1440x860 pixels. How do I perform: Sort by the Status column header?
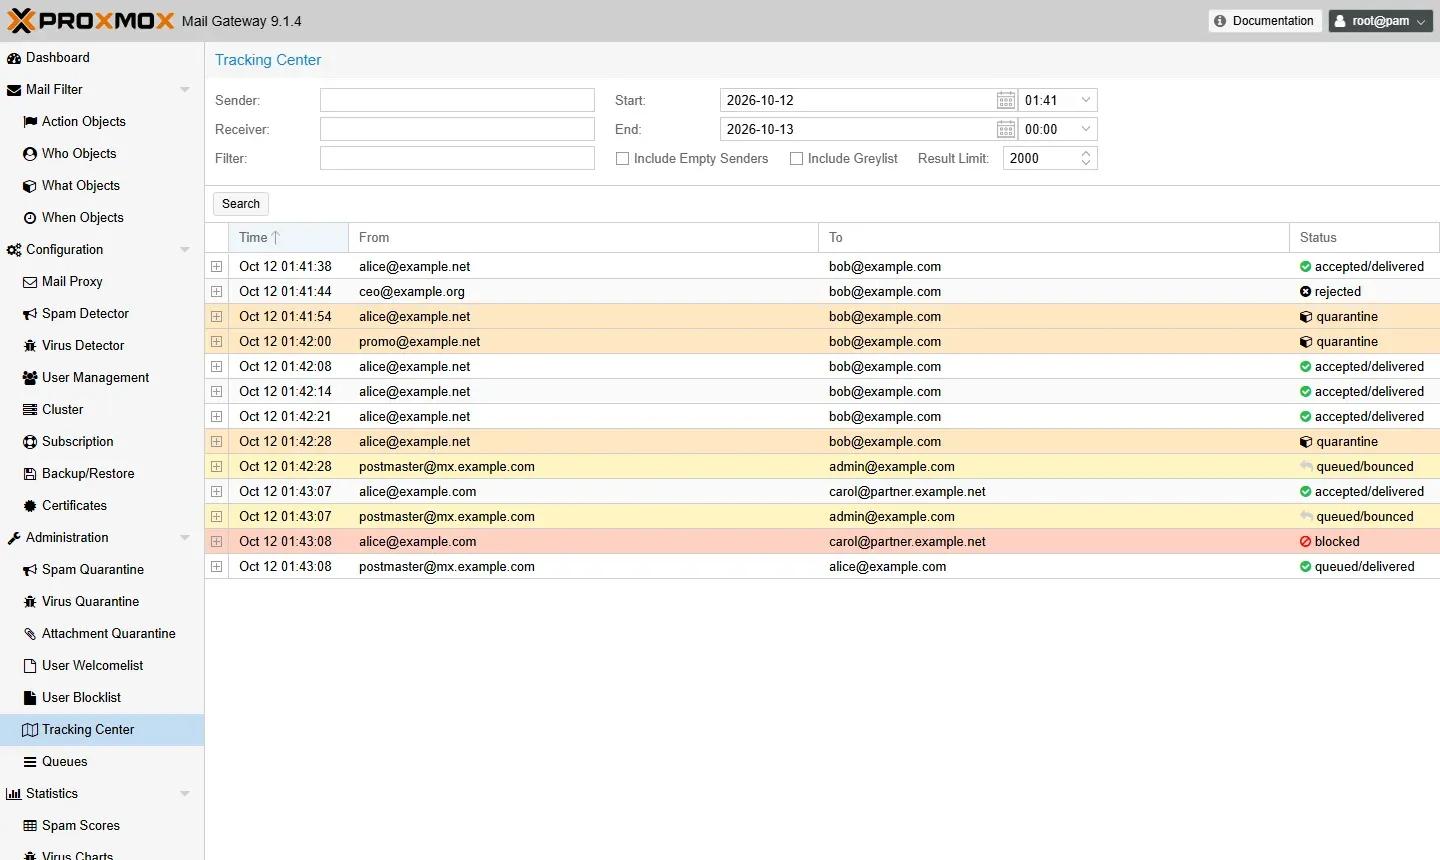(x=1364, y=238)
